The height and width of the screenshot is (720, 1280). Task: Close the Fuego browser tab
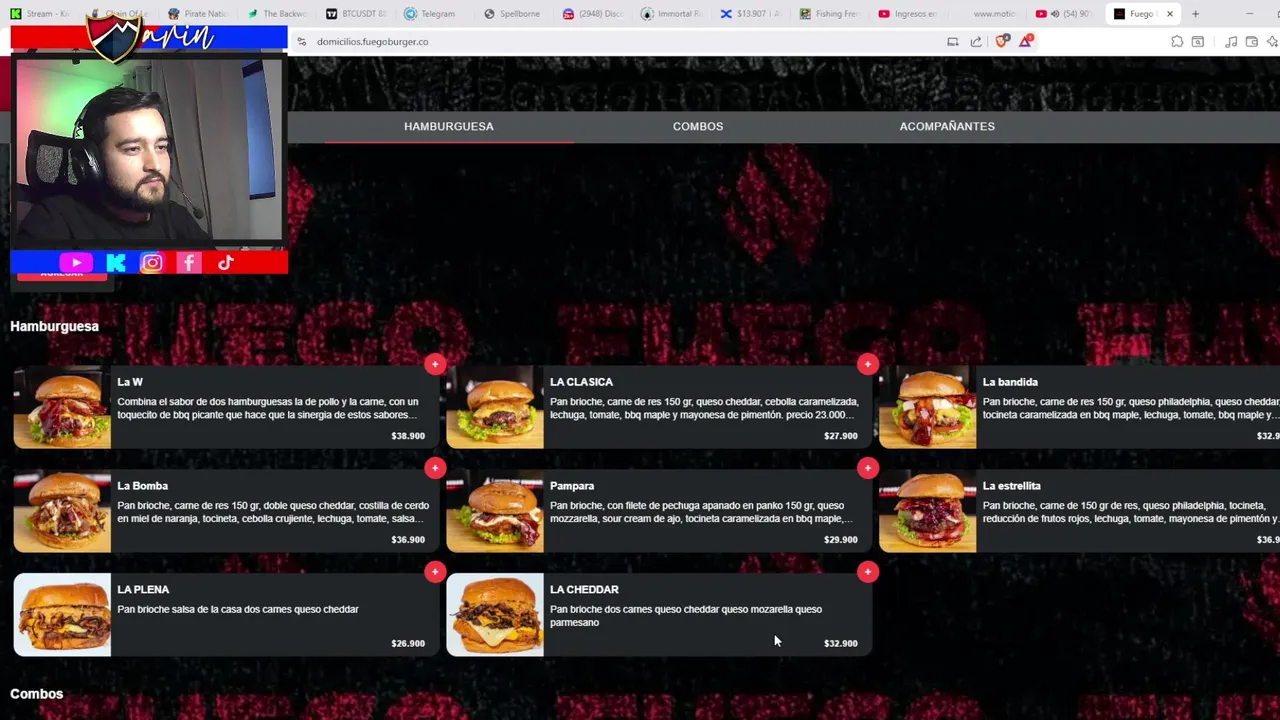click(1169, 14)
